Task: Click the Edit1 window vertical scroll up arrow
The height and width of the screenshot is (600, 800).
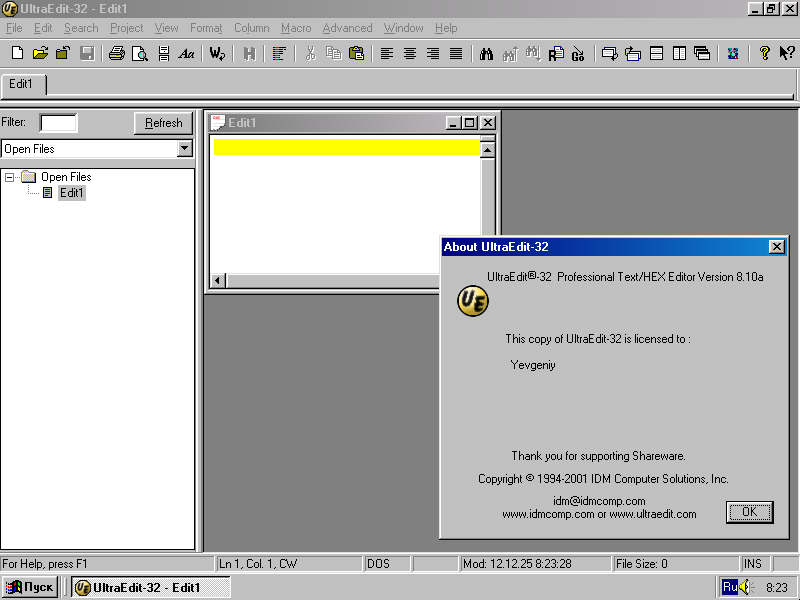Action: pos(488,151)
